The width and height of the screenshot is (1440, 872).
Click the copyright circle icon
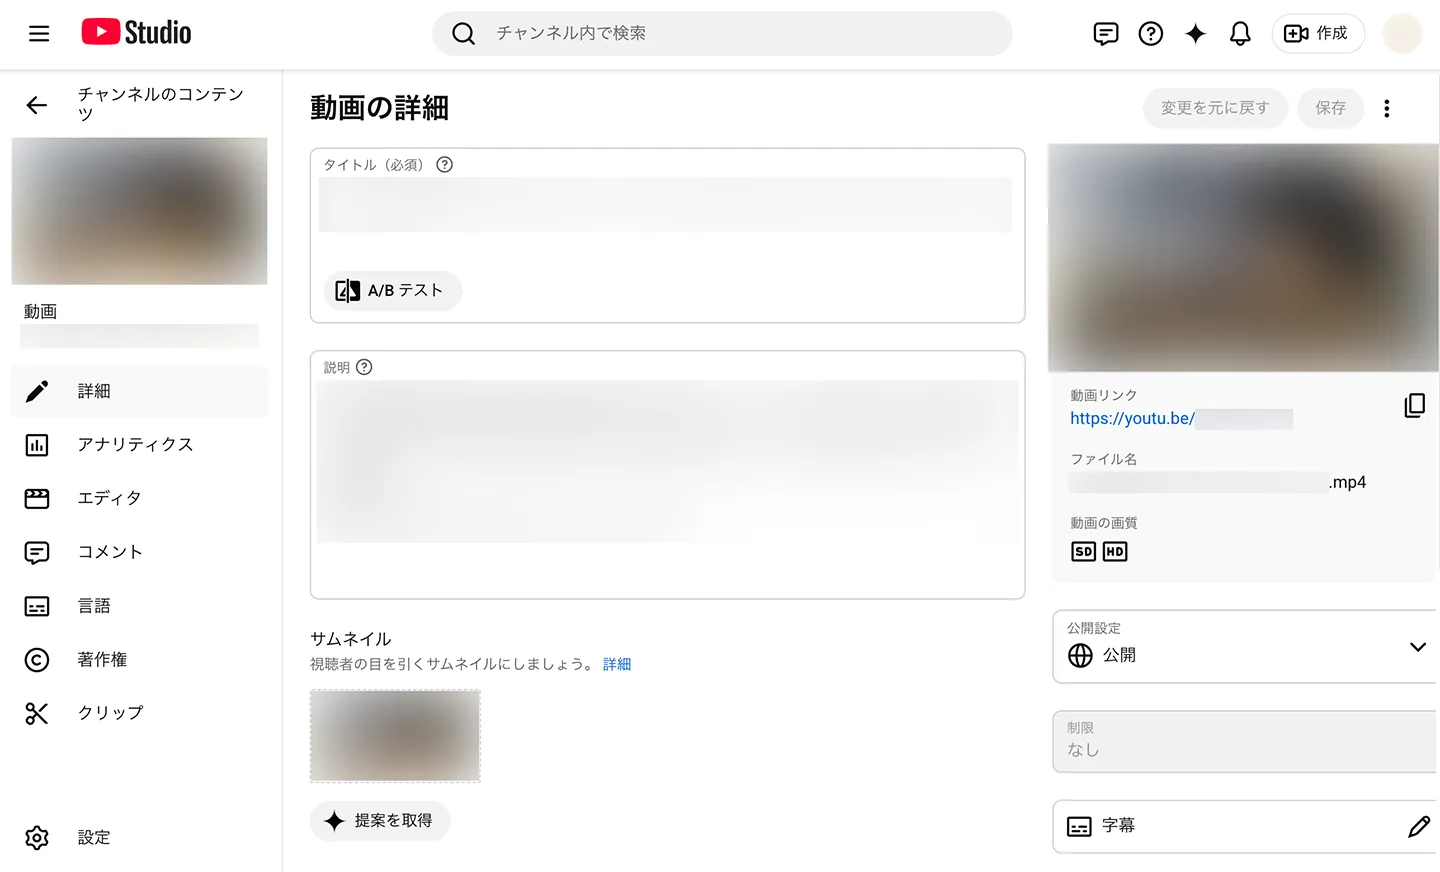click(x=37, y=660)
